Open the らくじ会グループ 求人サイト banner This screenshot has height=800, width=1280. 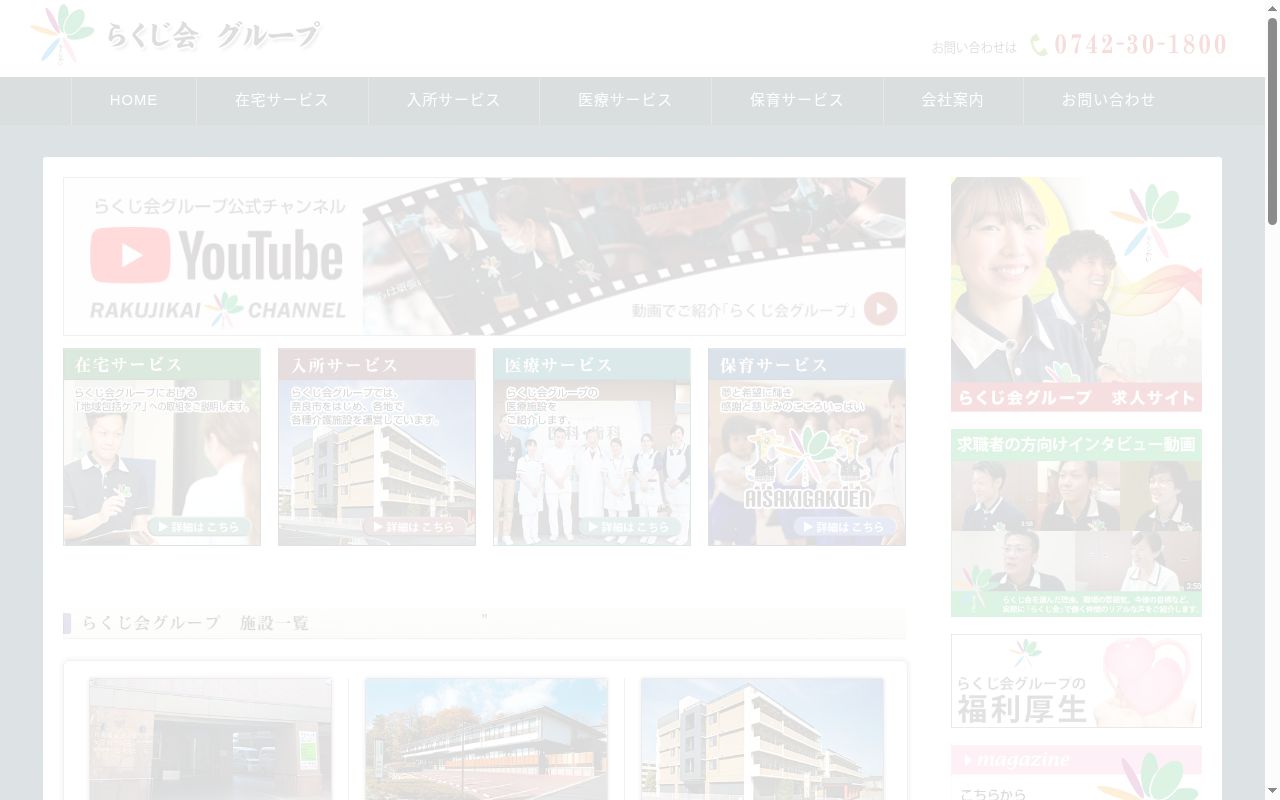click(1076, 294)
